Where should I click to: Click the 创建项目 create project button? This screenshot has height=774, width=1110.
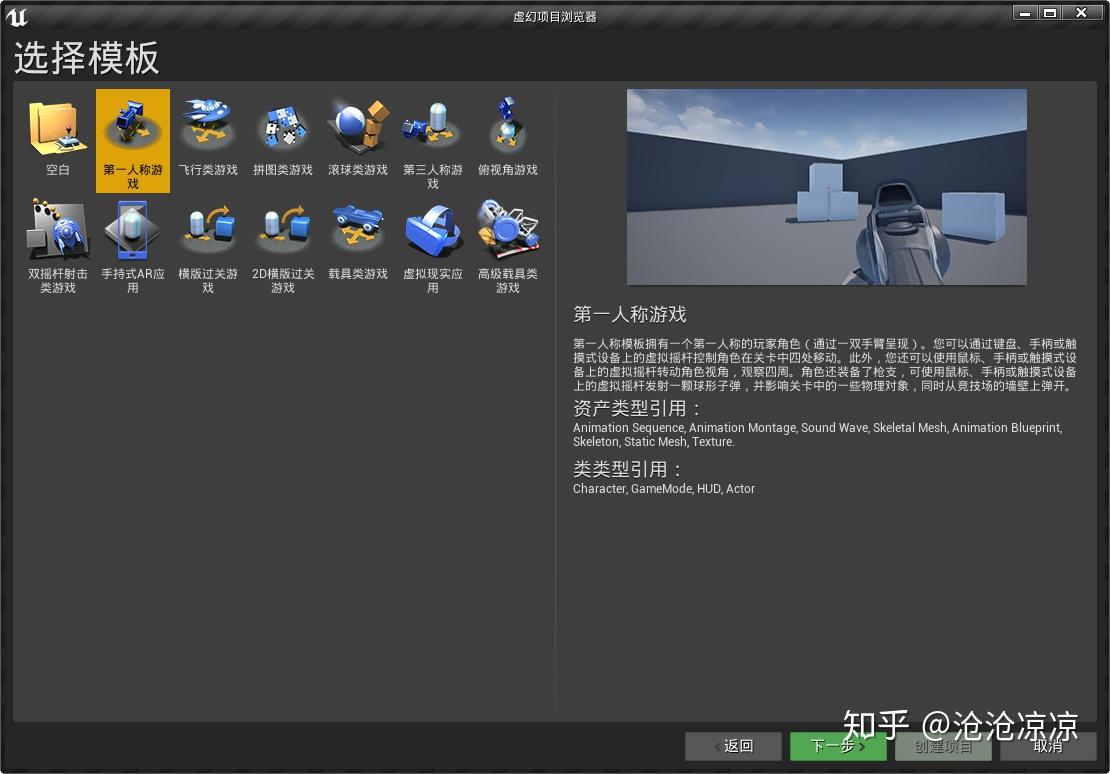pos(943,746)
